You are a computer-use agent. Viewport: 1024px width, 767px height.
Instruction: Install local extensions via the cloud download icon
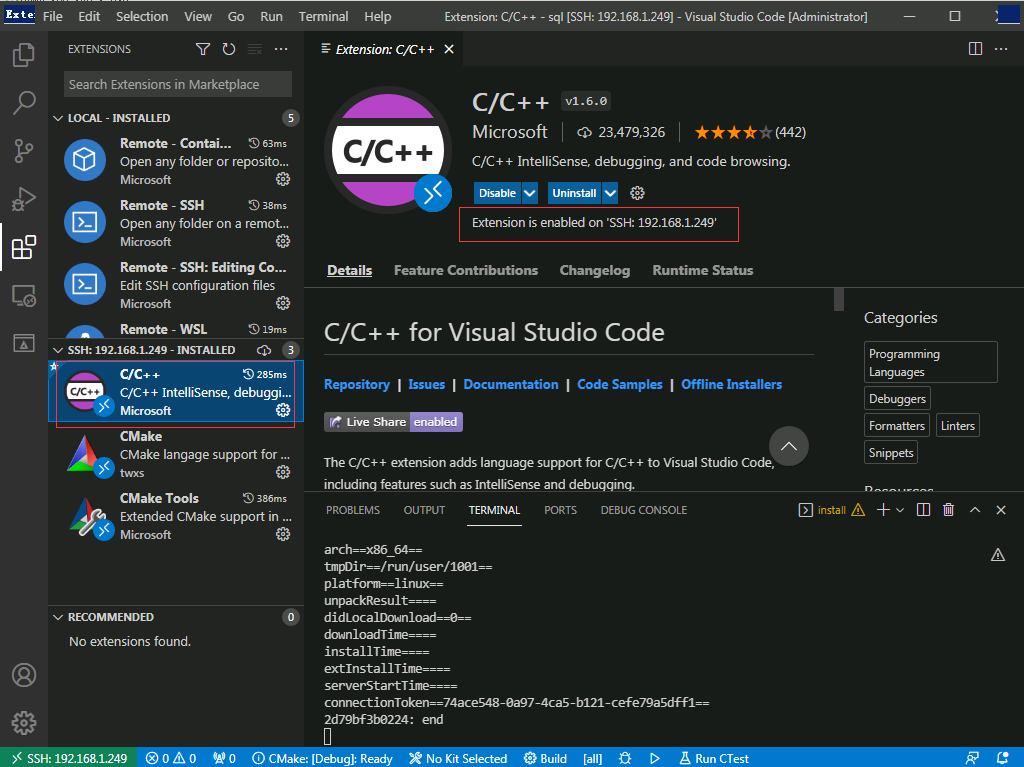pyautogui.click(x=264, y=350)
